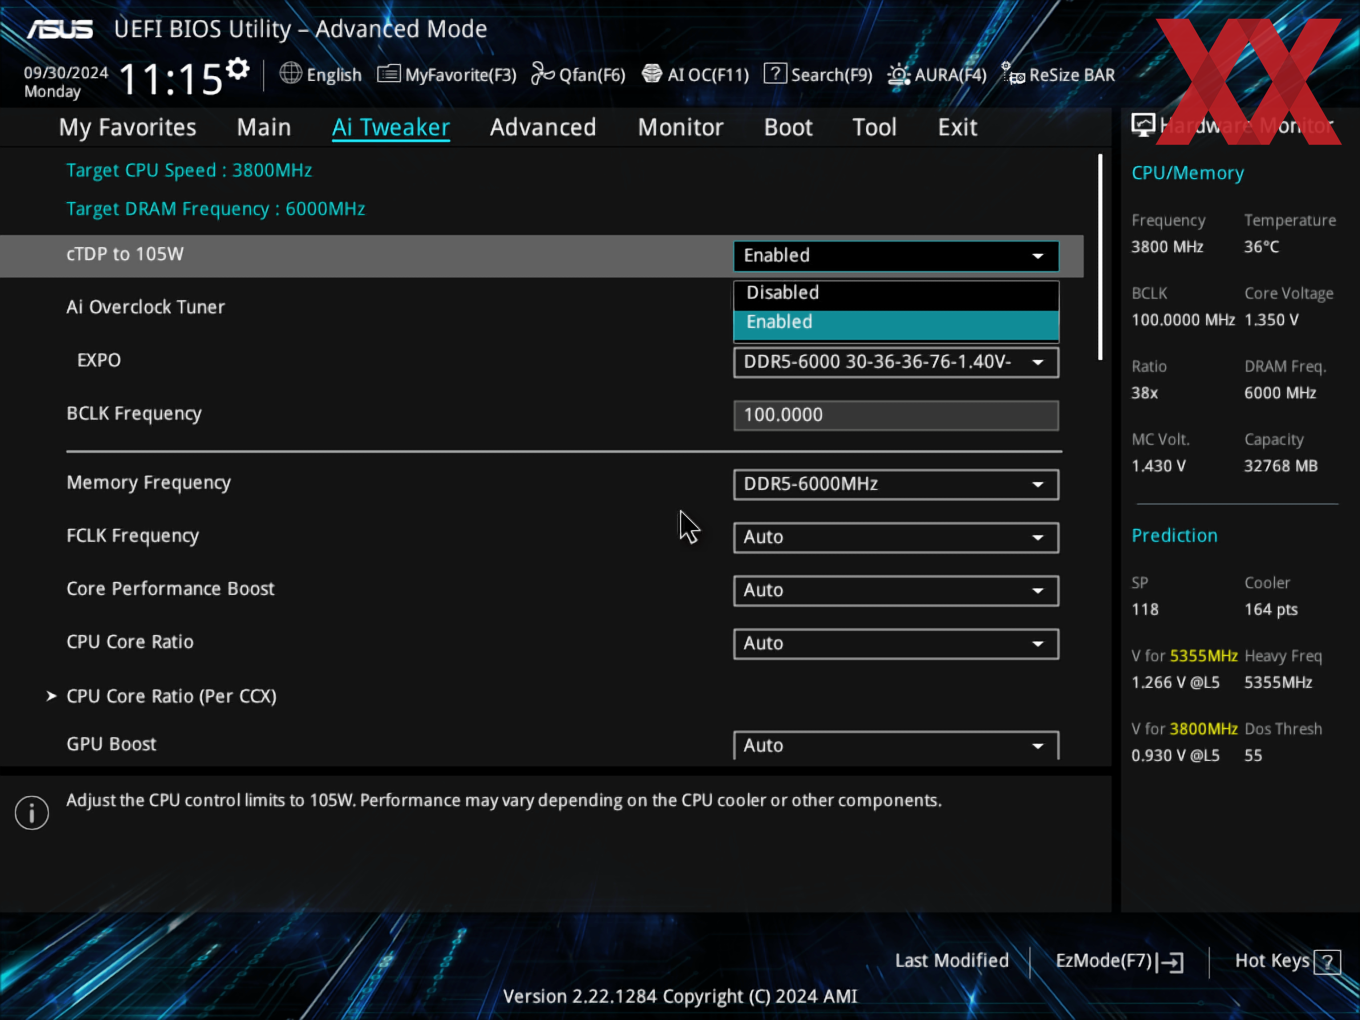
Task: Open the GPU Boost dropdown
Action: [x=896, y=745]
